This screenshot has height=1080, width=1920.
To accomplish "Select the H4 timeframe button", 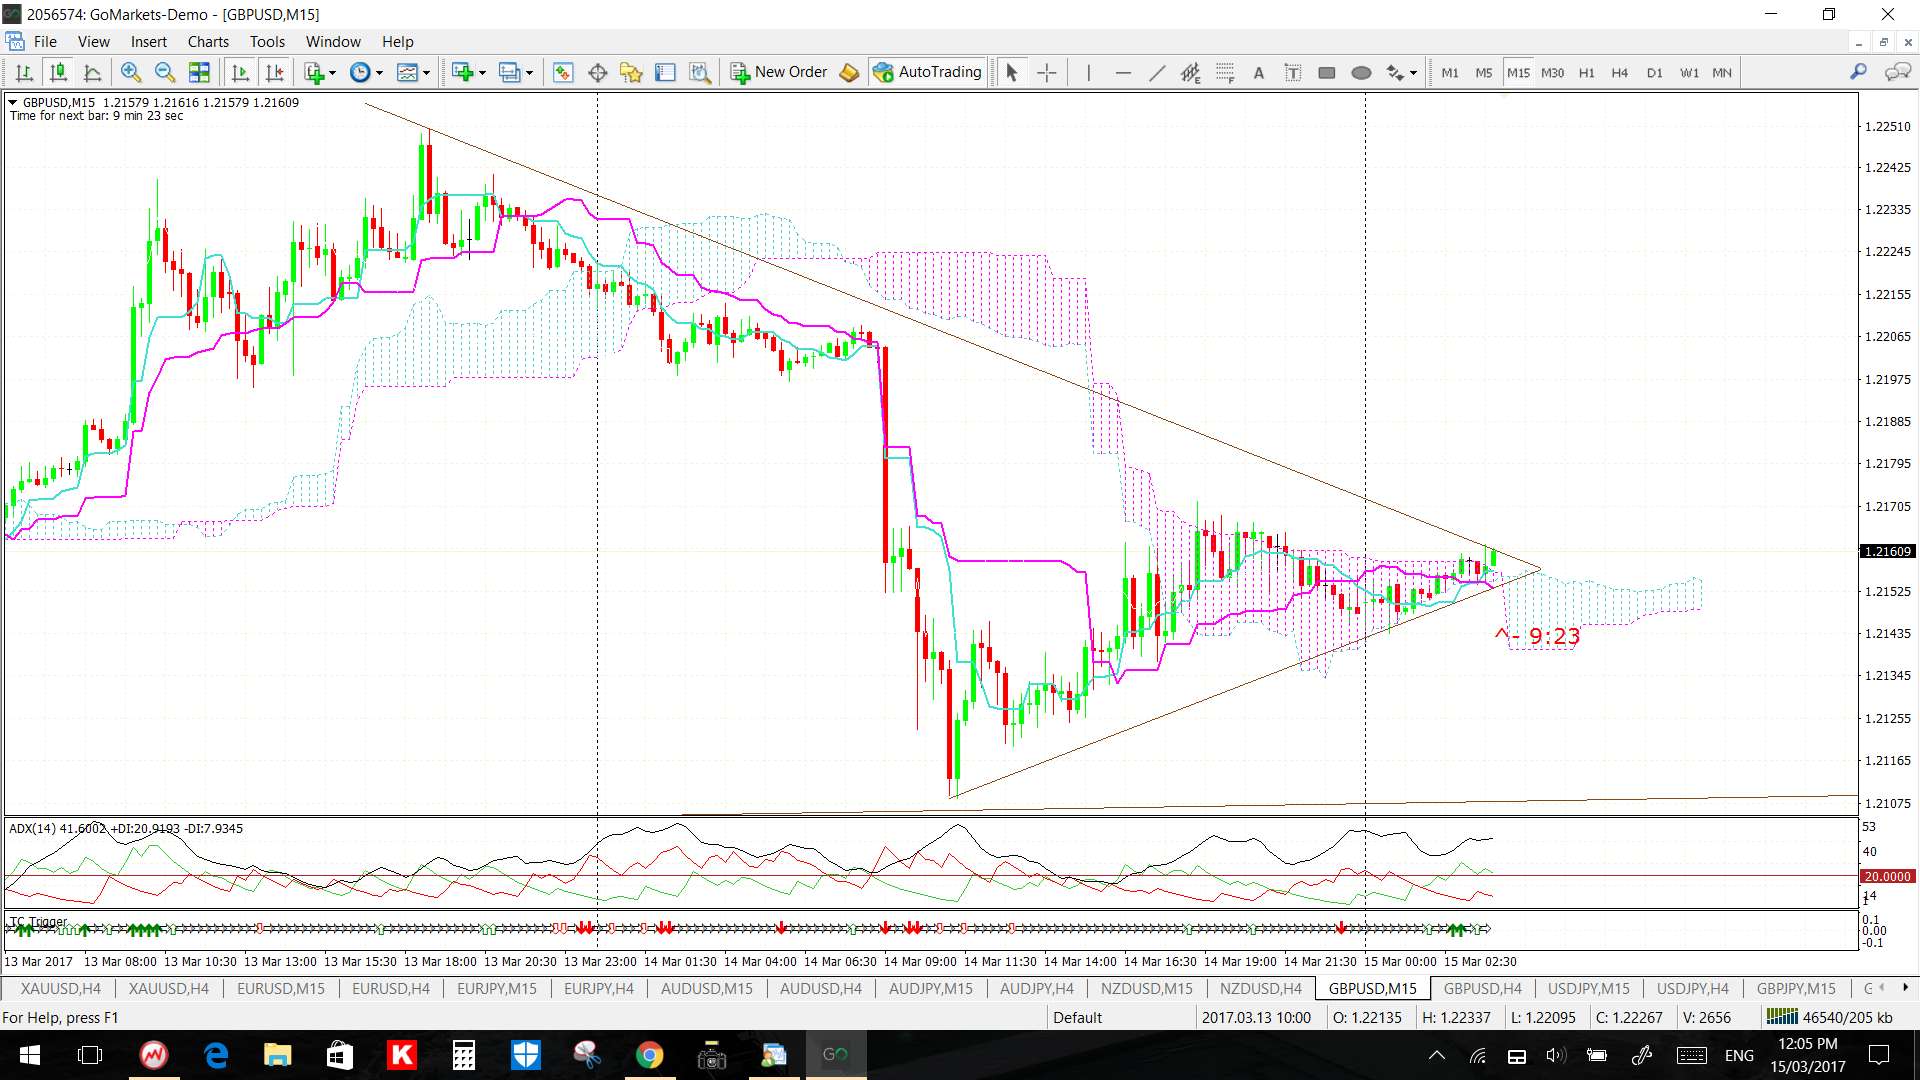I will [x=1620, y=72].
